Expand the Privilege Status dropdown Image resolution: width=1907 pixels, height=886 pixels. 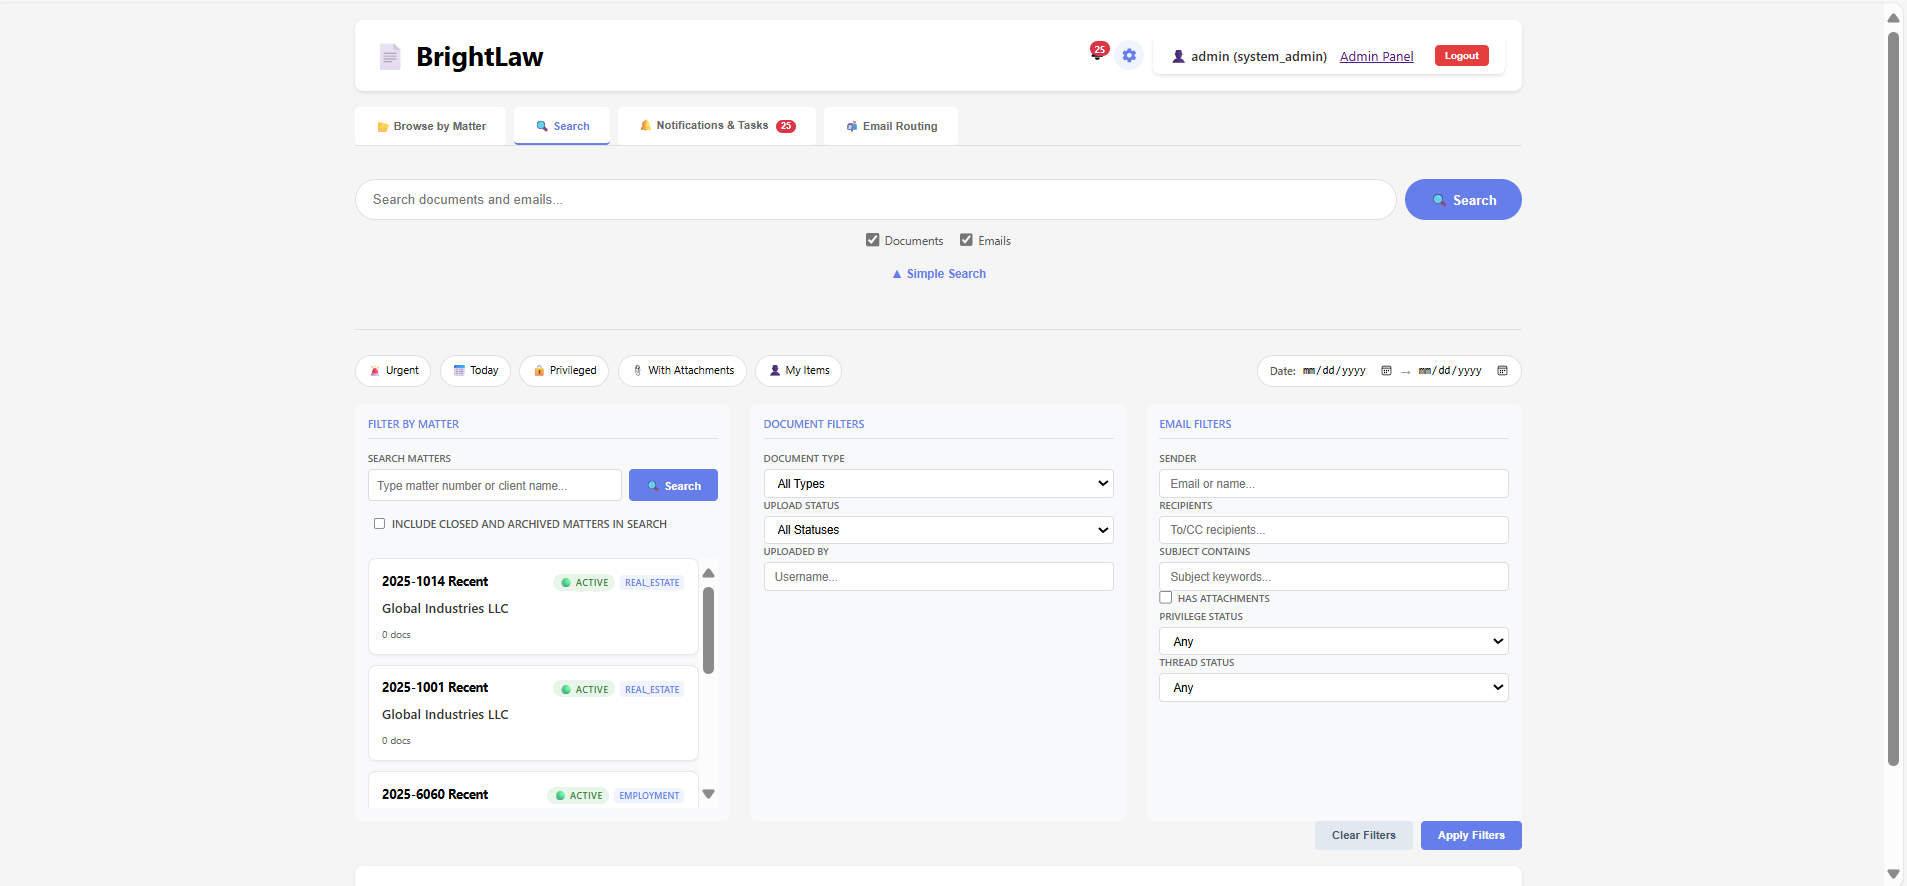(x=1333, y=642)
